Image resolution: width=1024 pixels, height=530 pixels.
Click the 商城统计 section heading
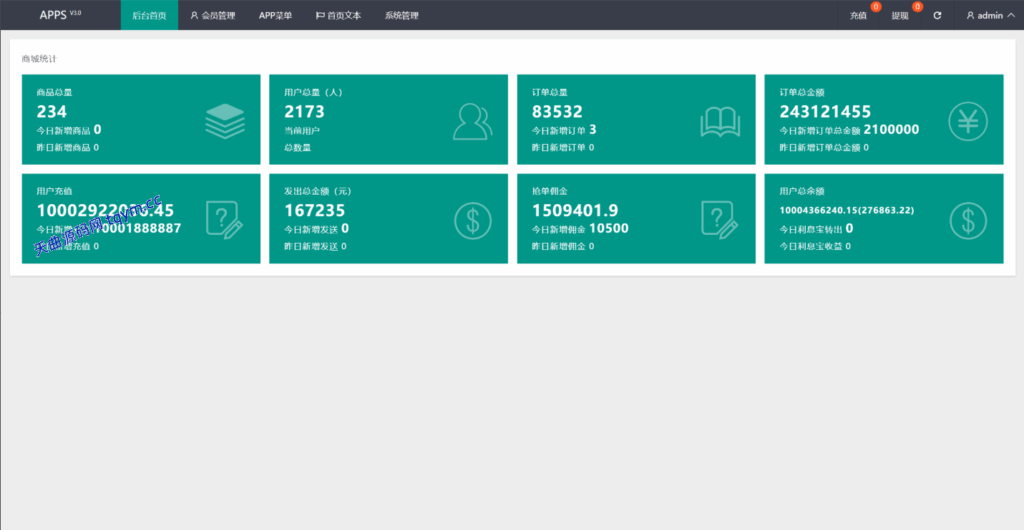click(x=39, y=59)
